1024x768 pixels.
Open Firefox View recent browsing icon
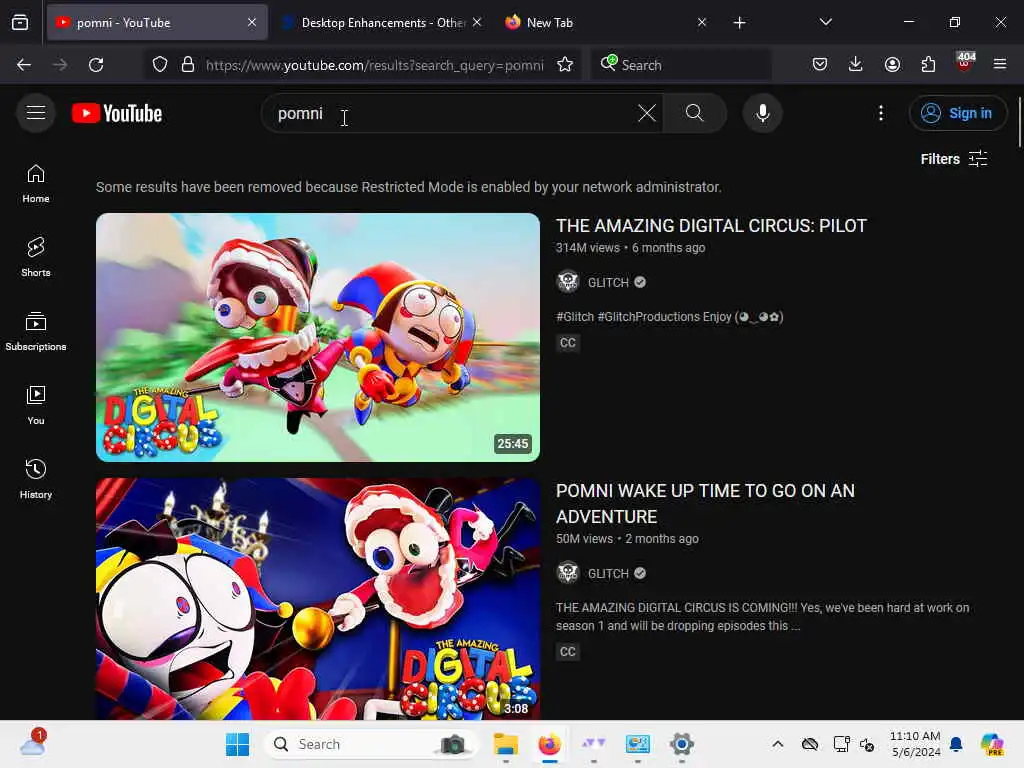pyautogui.click(x=20, y=23)
